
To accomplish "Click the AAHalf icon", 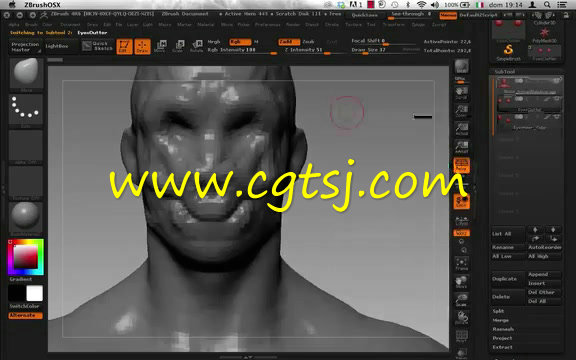I will pos(461,147).
